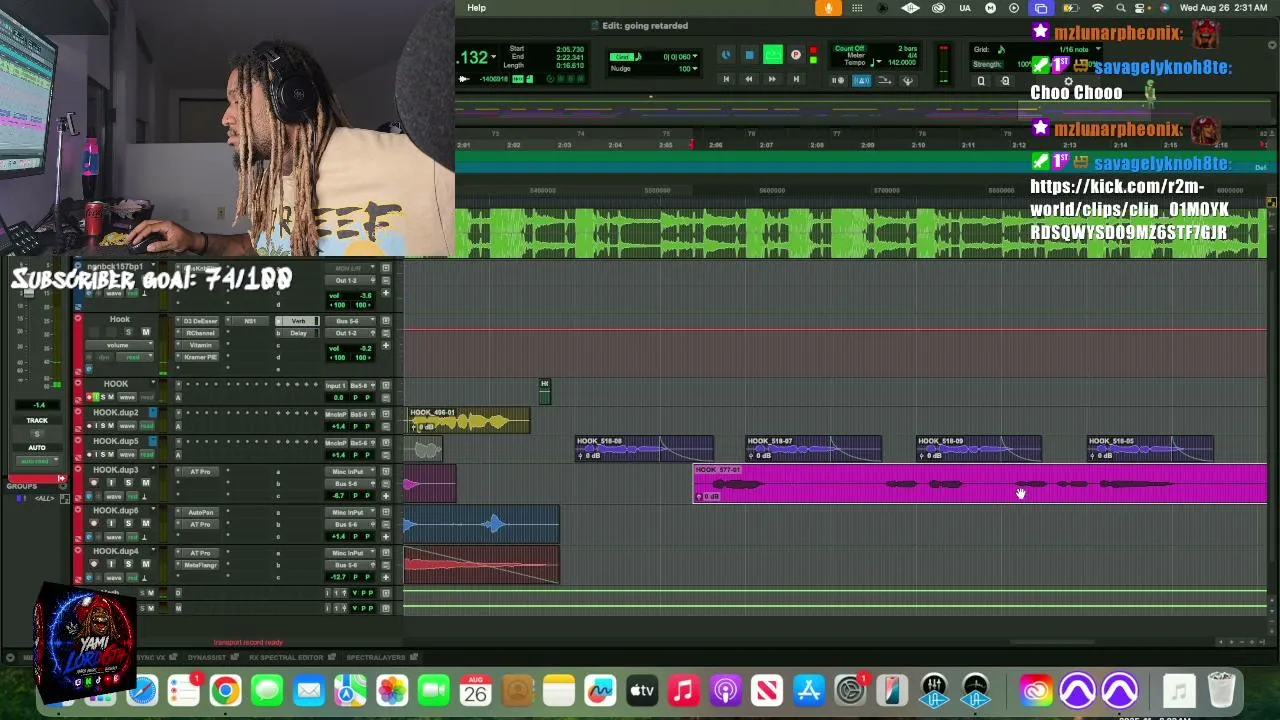
Task: Toggle Count Off in transport
Action: (x=850, y=48)
